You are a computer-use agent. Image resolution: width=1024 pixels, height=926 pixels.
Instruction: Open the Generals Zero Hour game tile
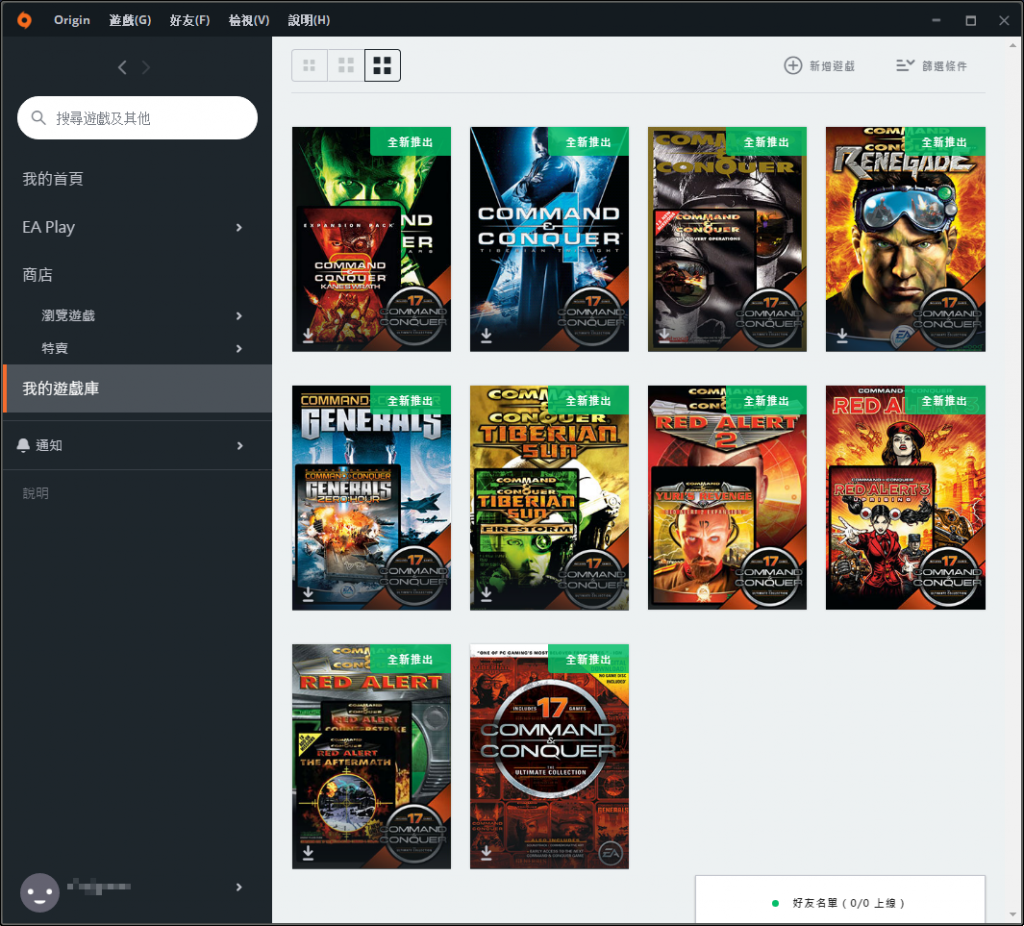(x=372, y=498)
